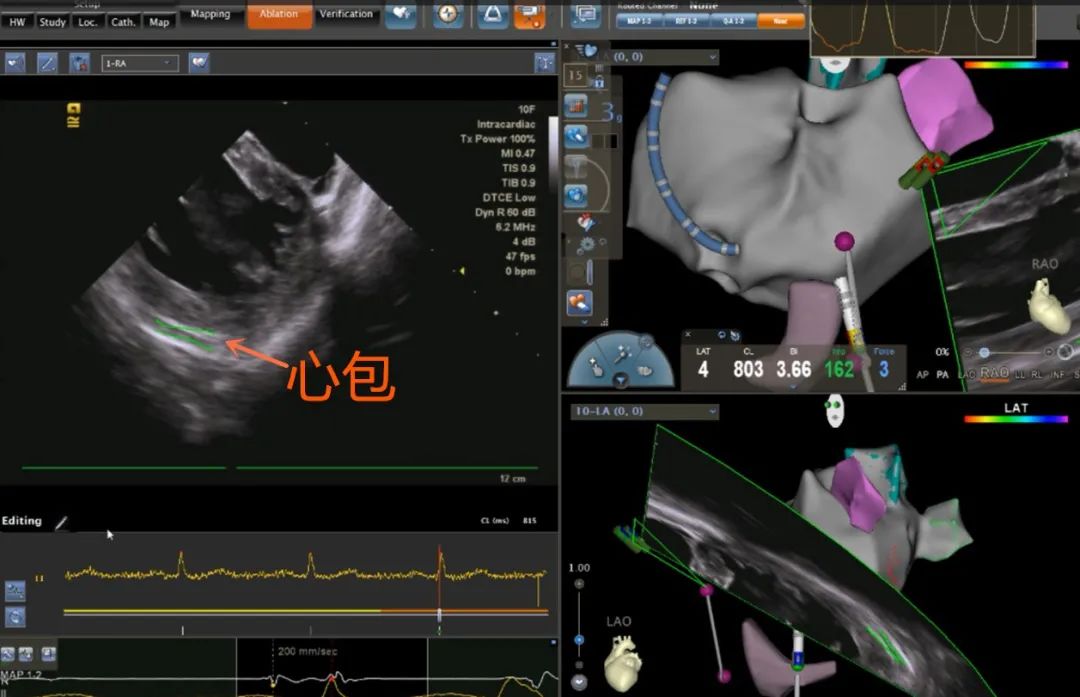The image size is (1080, 697).
Task: Click the heart icon right of 1-RA dropdown
Action: click(x=199, y=63)
